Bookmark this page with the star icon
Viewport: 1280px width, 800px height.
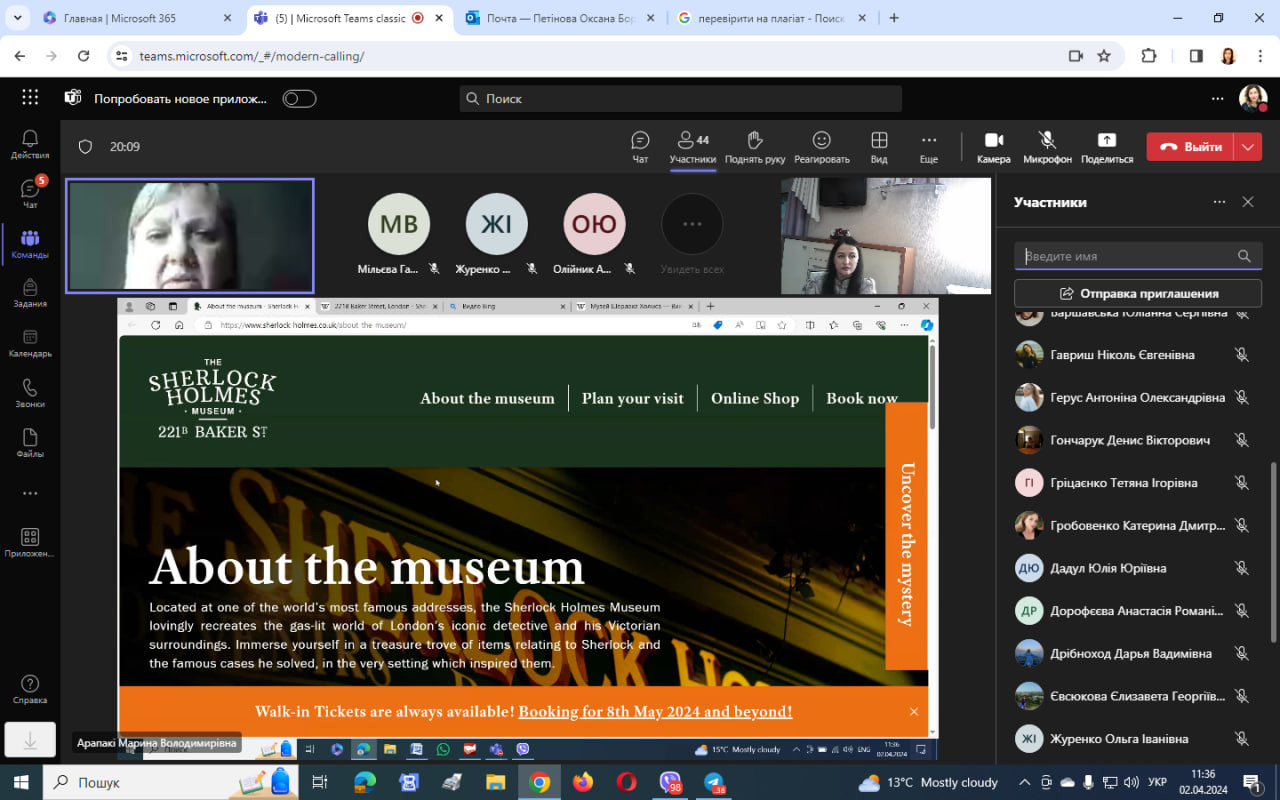click(x=1104, y=56)
